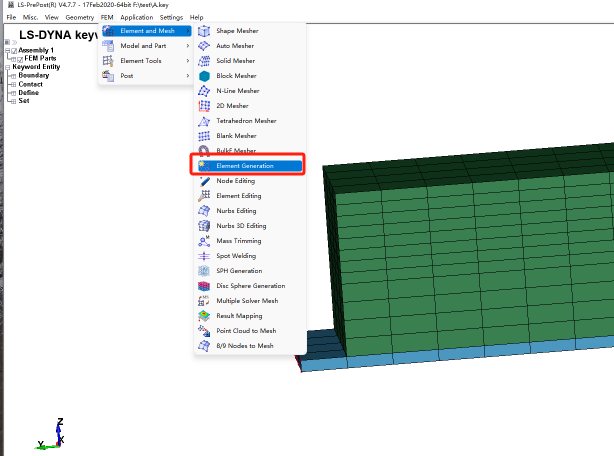Choose Element Generation from submenu

[250, 166]
